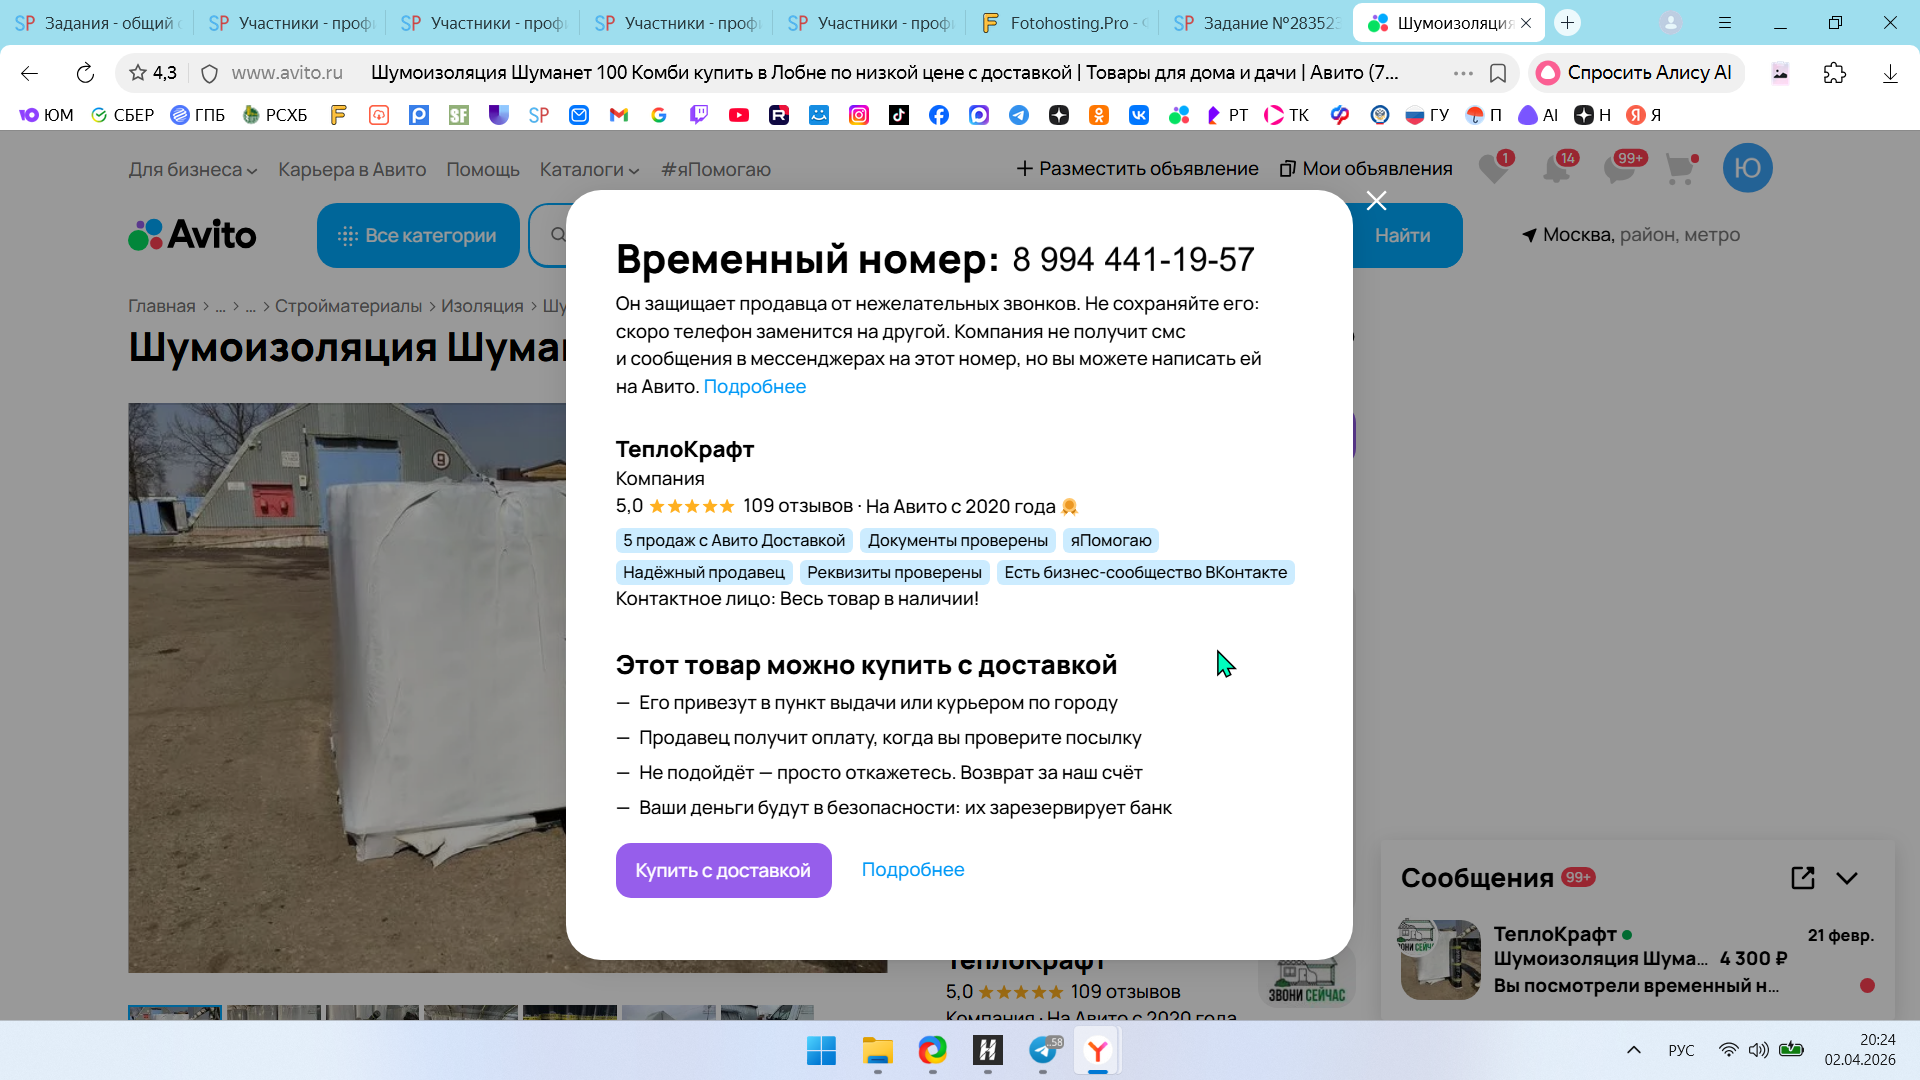This screenshot has height=1080, width=1920.
Task: Collapse the Messages widget chevron
Action: click(1847, 878)
